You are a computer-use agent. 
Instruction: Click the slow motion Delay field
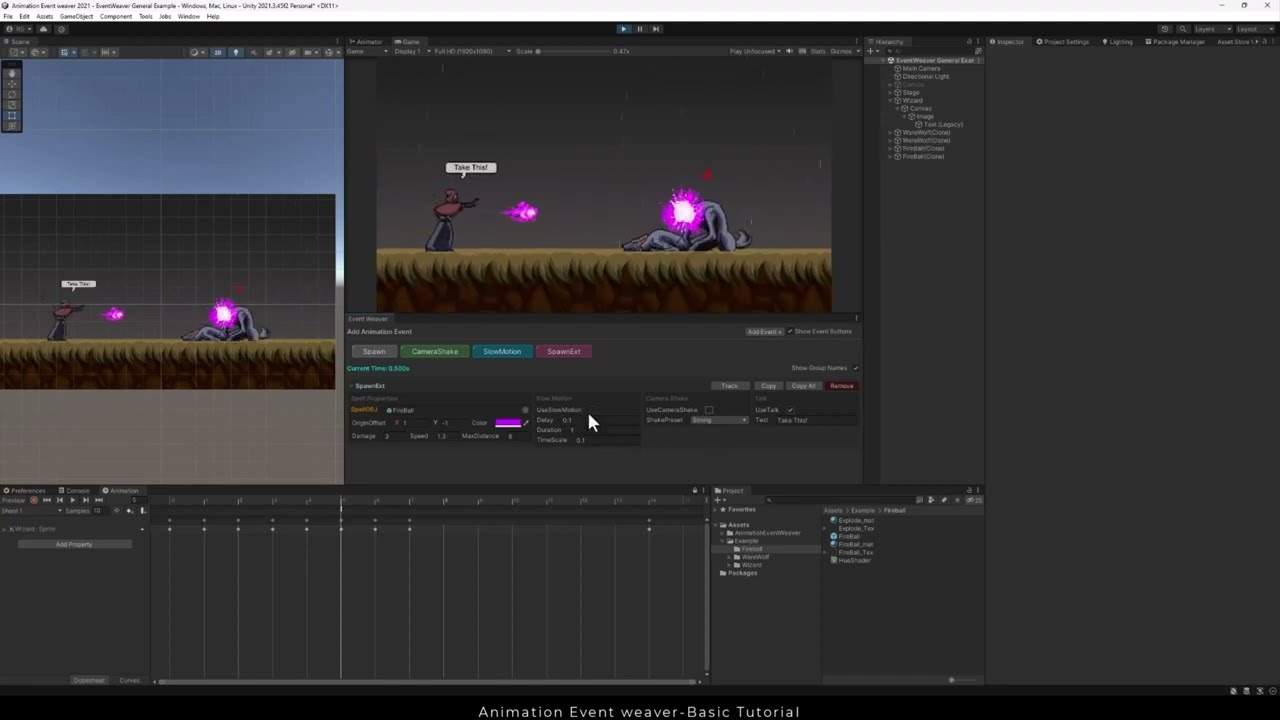(599, 420)
